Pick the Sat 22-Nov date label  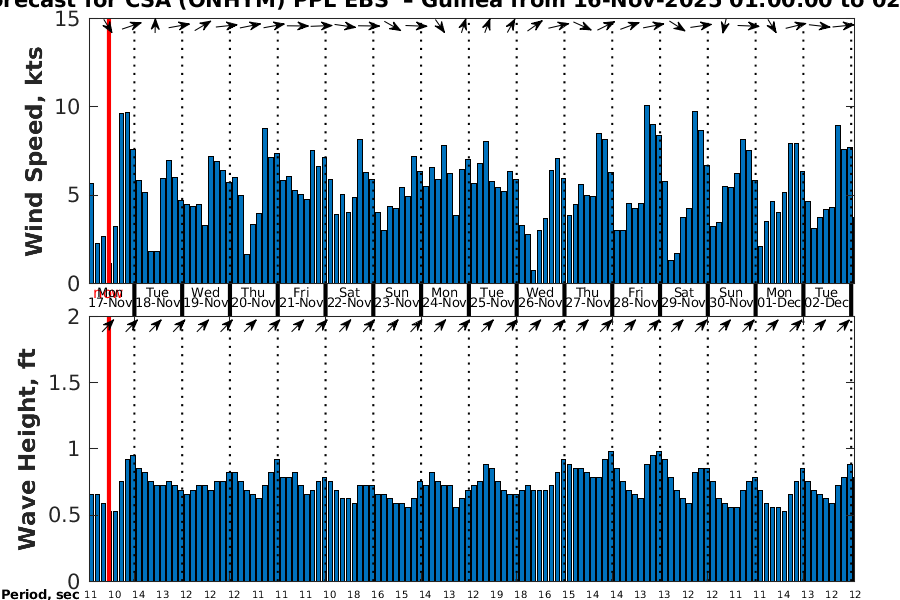[x=350, y=298]
